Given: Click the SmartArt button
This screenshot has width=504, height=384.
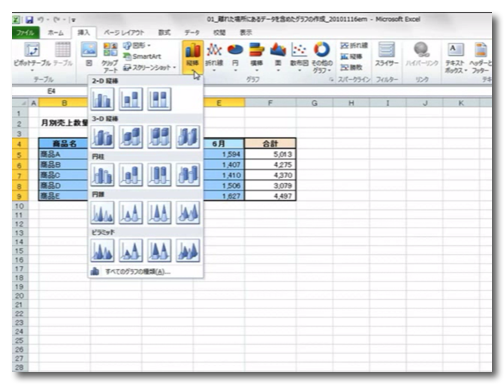Looking at the screenshot, I should (142, 57).
